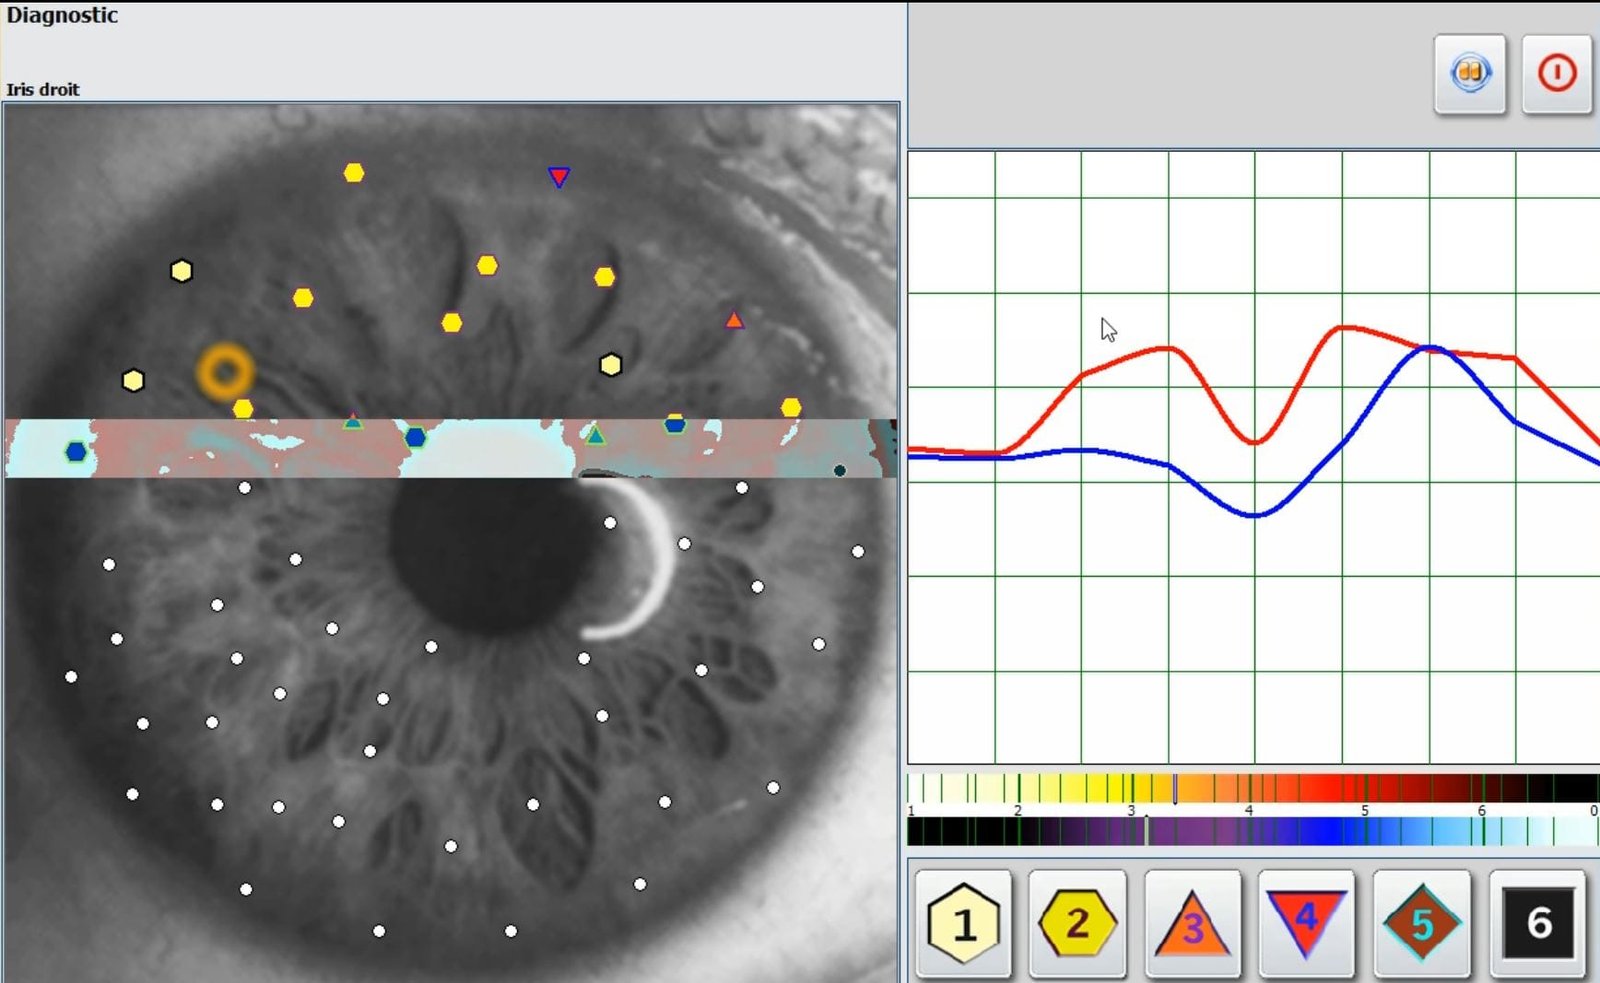Click the lowest dip of the red curve

click(1255, 442)
